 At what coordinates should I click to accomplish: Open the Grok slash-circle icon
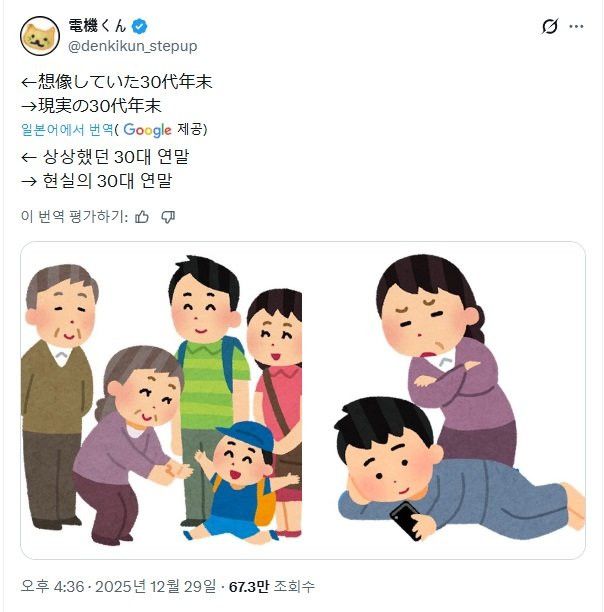(549, 27)
